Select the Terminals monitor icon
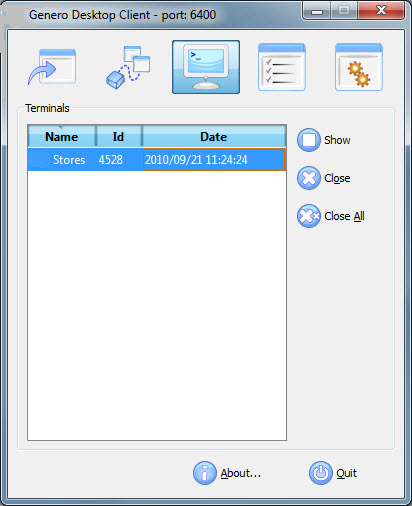This screenshot has width=412, height=506. pos(206,67)
